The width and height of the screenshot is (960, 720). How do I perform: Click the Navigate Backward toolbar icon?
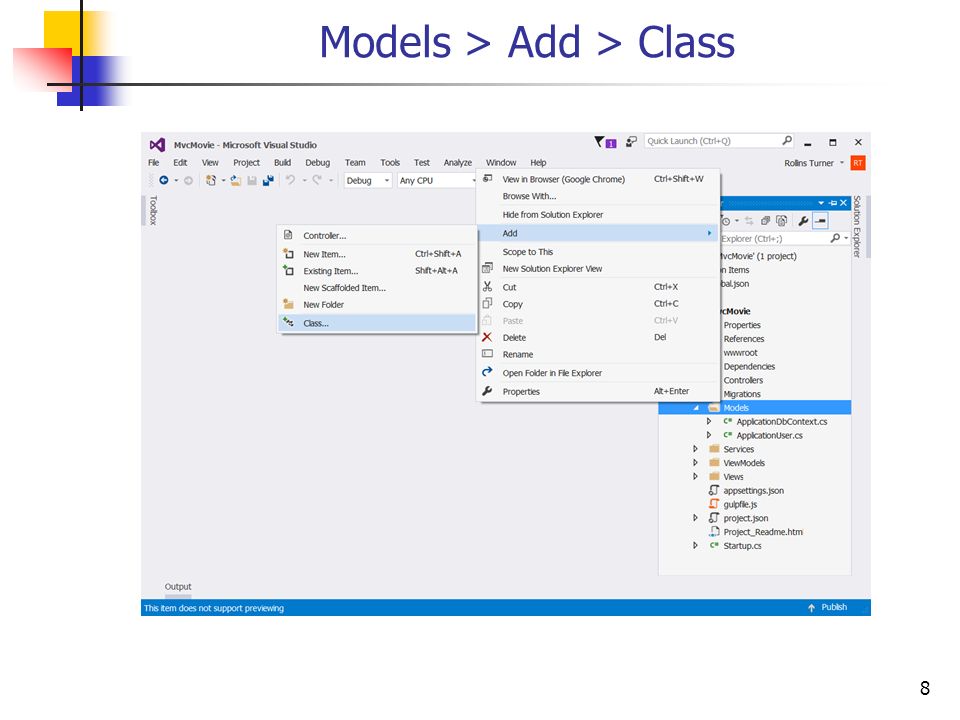click(163, 180)
